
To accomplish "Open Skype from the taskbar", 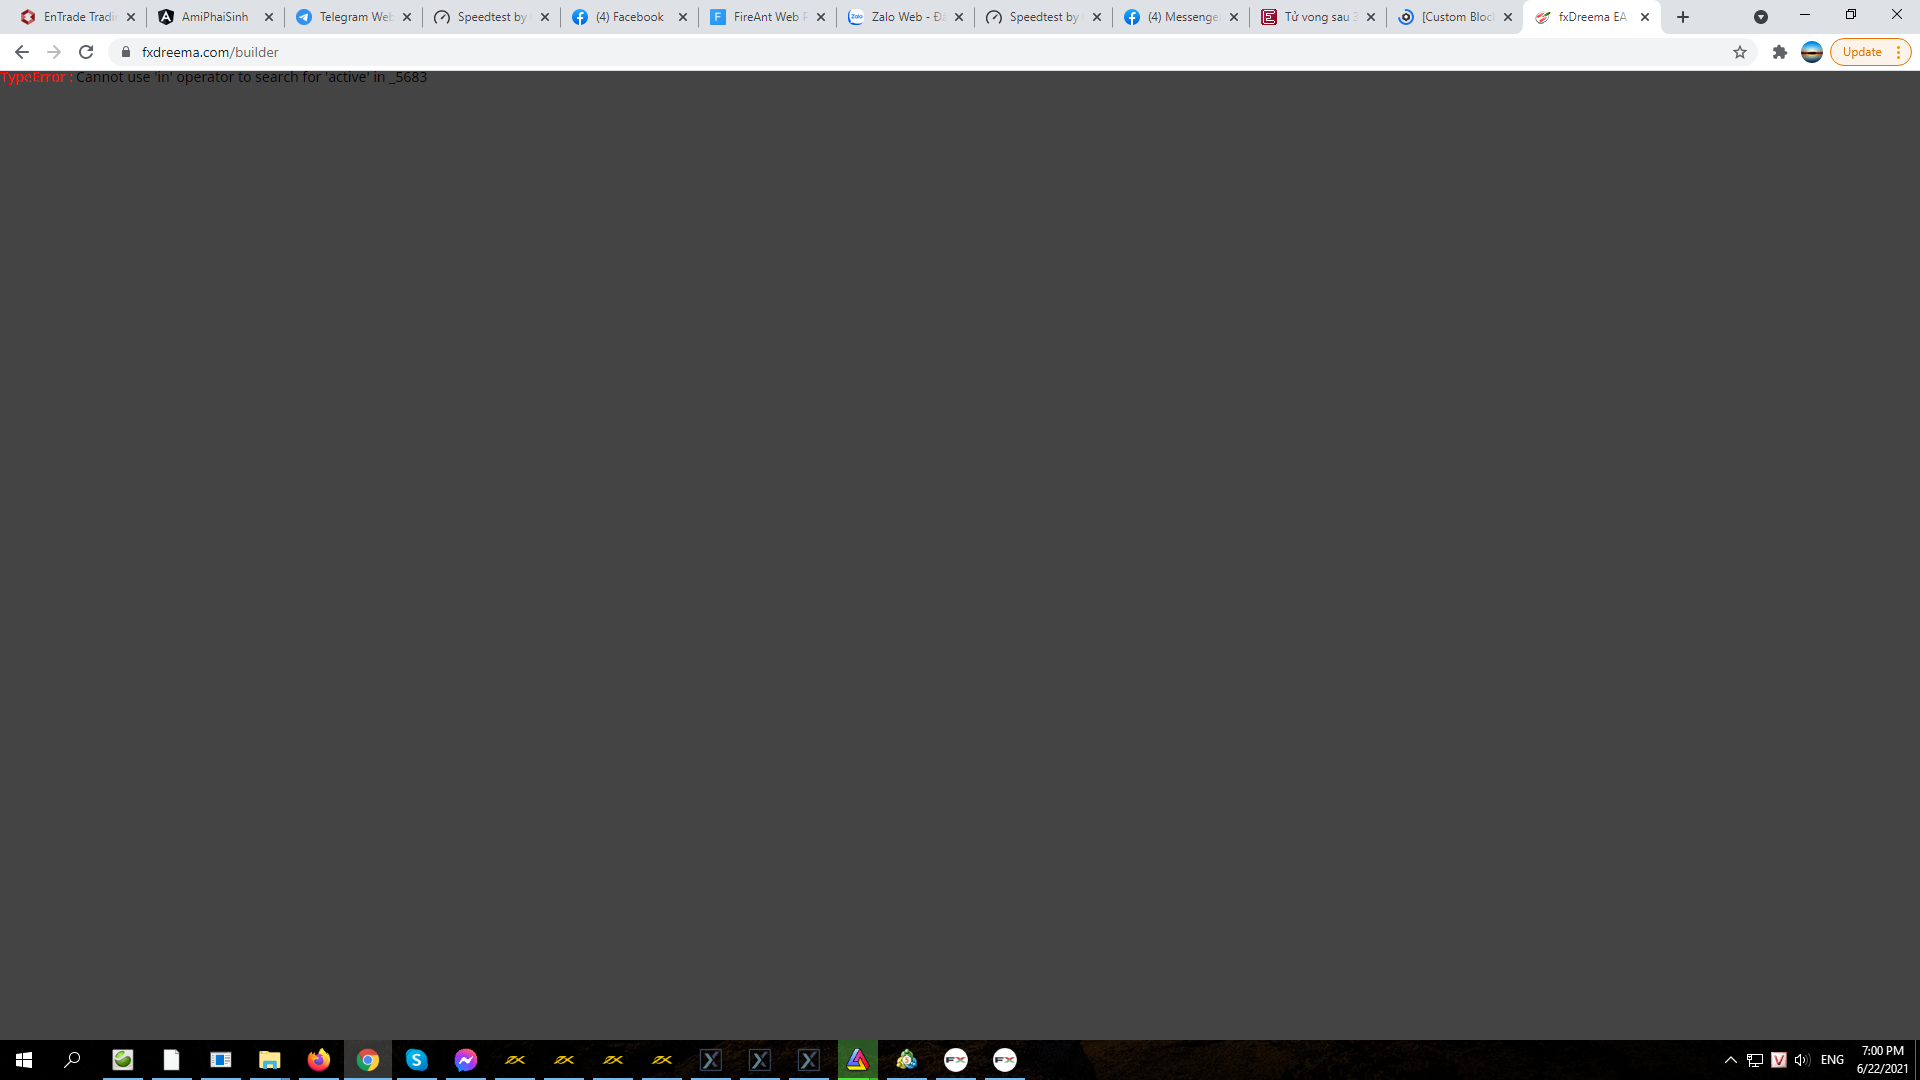I will pyautogui.click(x=417, y=1060).
